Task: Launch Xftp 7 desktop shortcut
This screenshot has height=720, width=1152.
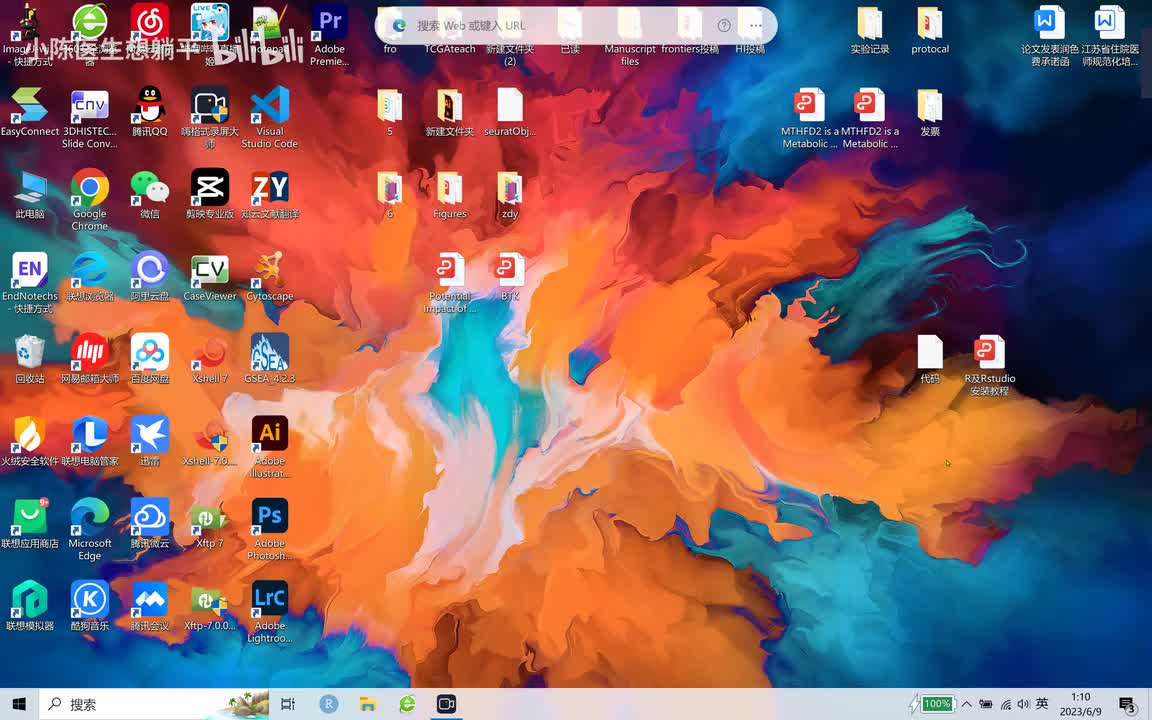Action: click(209, 523)
